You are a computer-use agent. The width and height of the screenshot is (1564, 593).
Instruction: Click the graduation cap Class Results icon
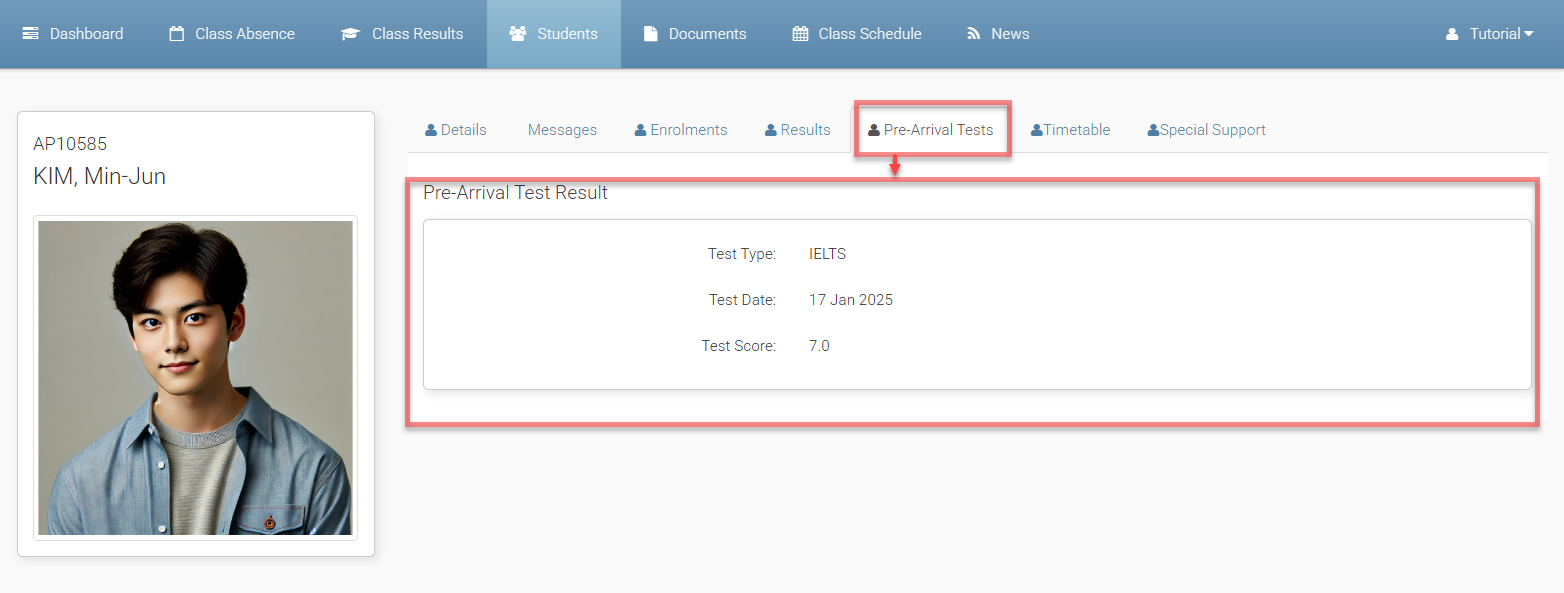pyautogui.click(x=350, y=34)
